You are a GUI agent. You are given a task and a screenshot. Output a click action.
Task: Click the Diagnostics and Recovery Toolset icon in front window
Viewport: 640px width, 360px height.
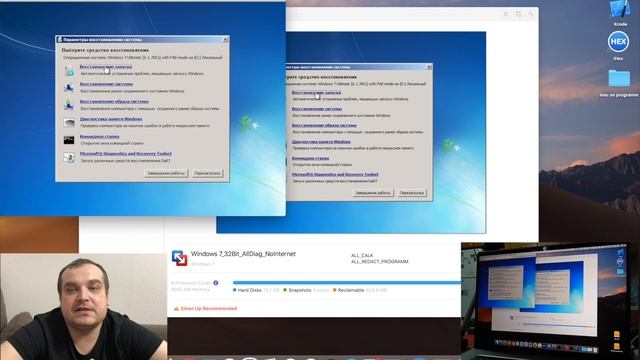[69, 158]
